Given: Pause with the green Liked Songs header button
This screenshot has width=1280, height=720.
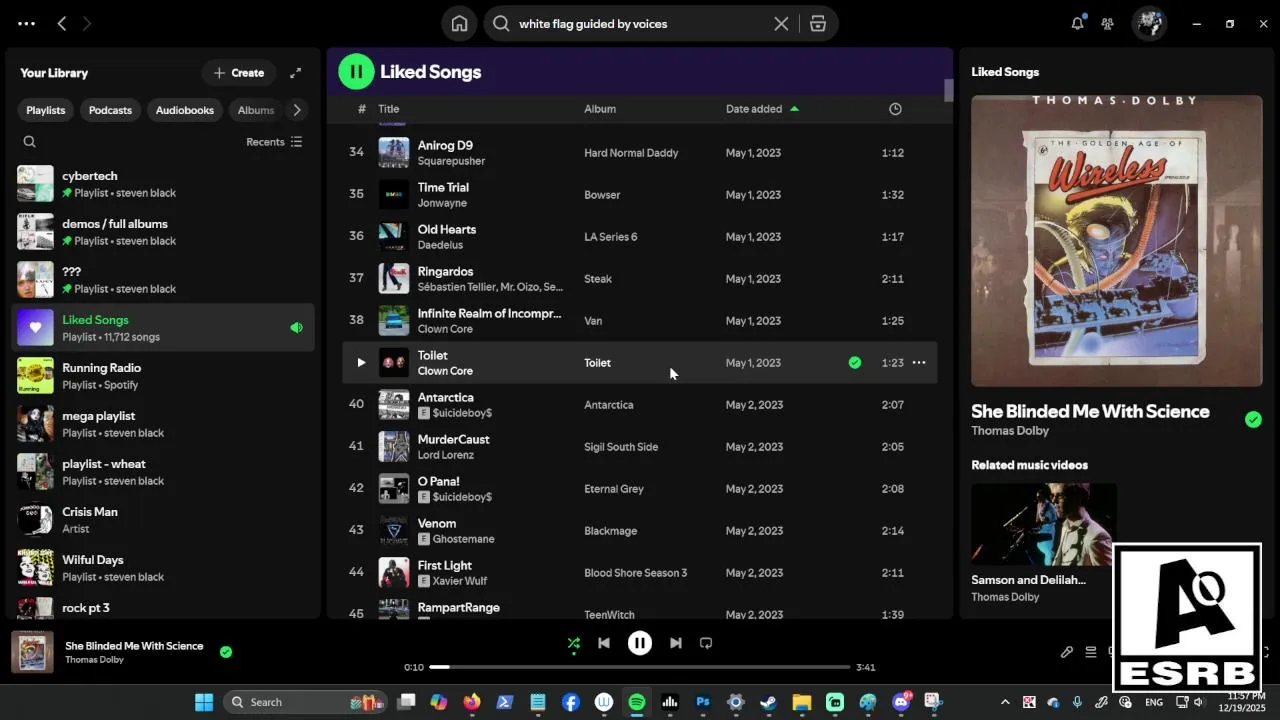Looking at the screenshot, I should click(x=356, y=72).
